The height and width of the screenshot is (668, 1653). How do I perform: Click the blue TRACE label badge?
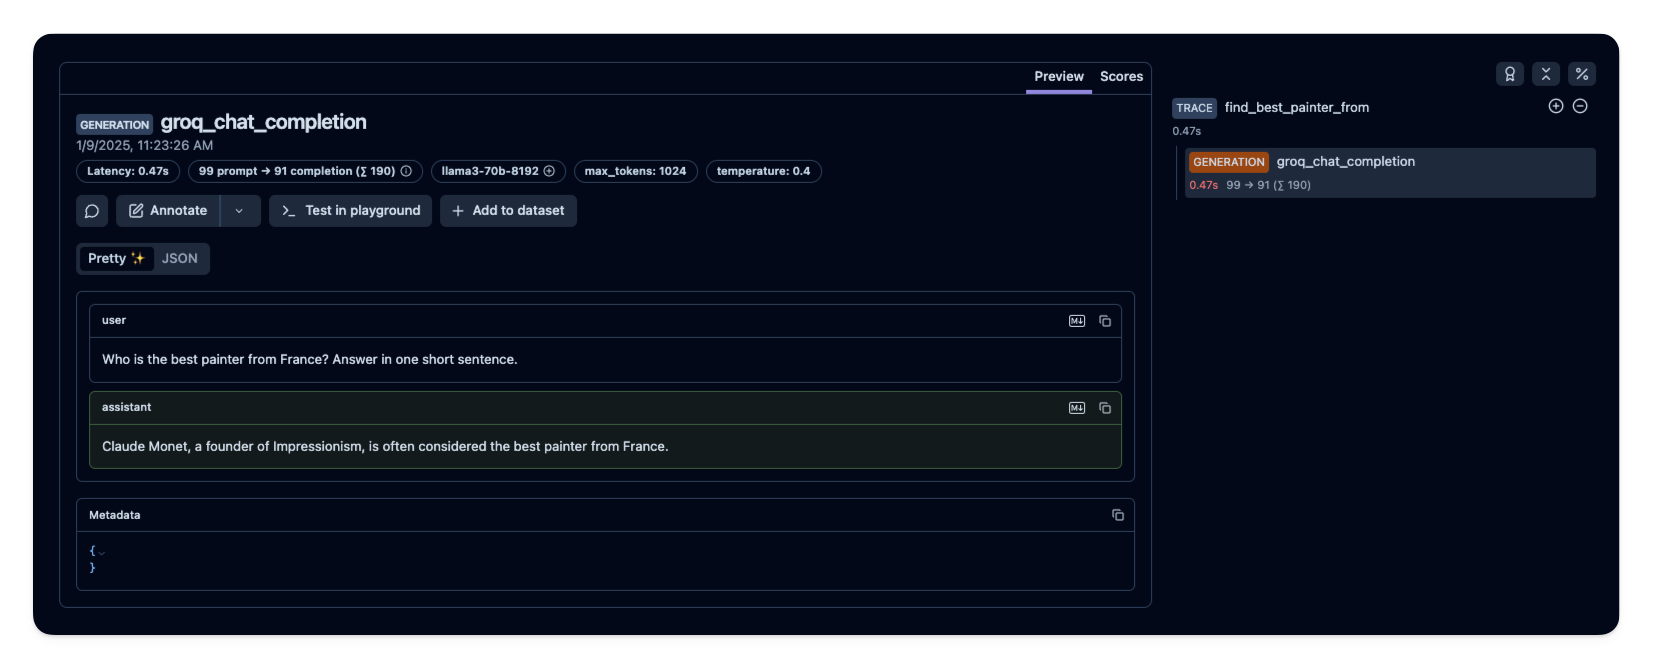1194,108
